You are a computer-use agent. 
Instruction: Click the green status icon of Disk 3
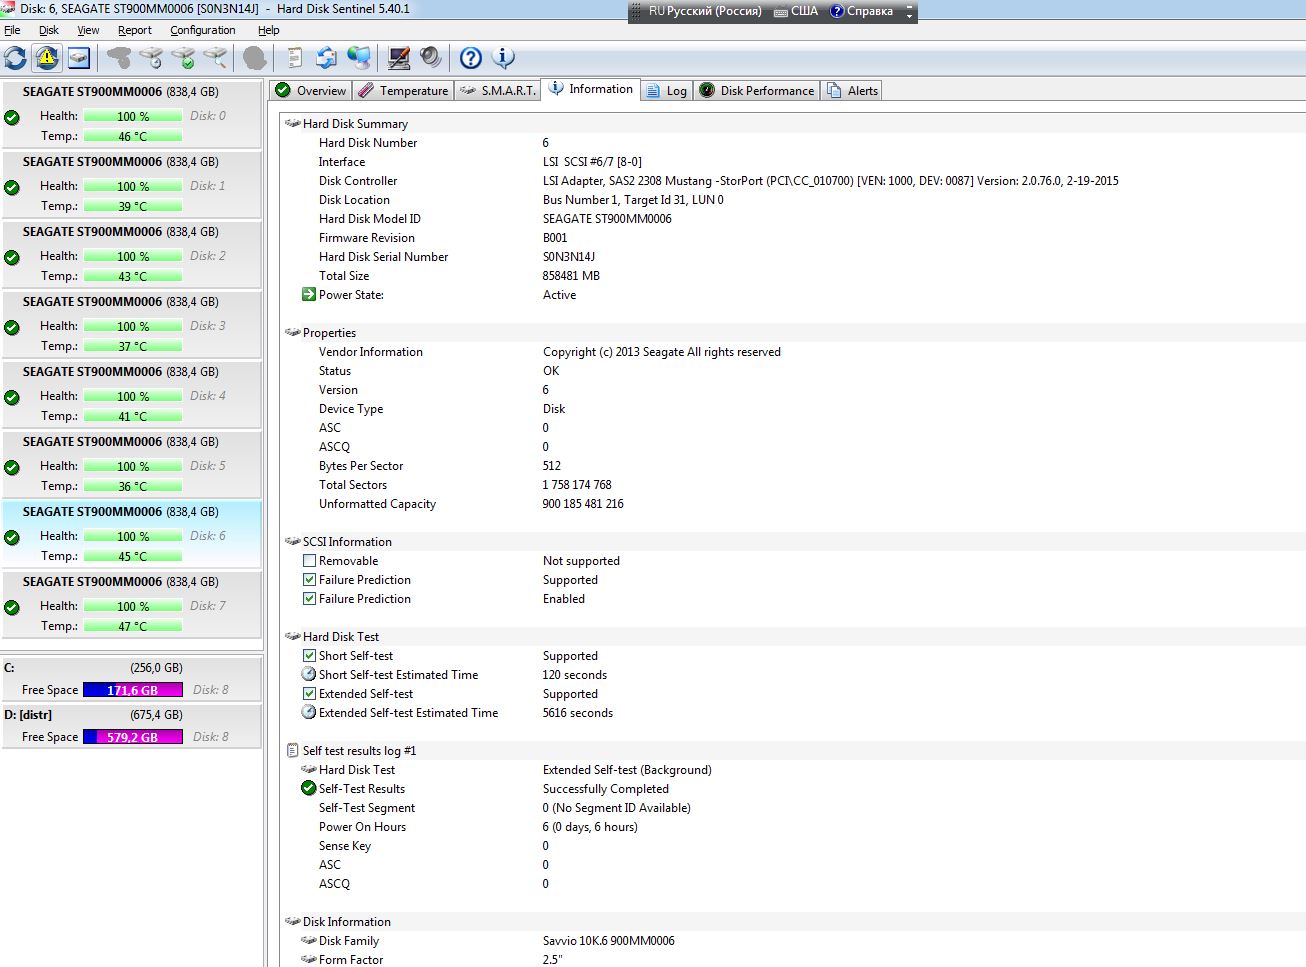coord(12,327)
